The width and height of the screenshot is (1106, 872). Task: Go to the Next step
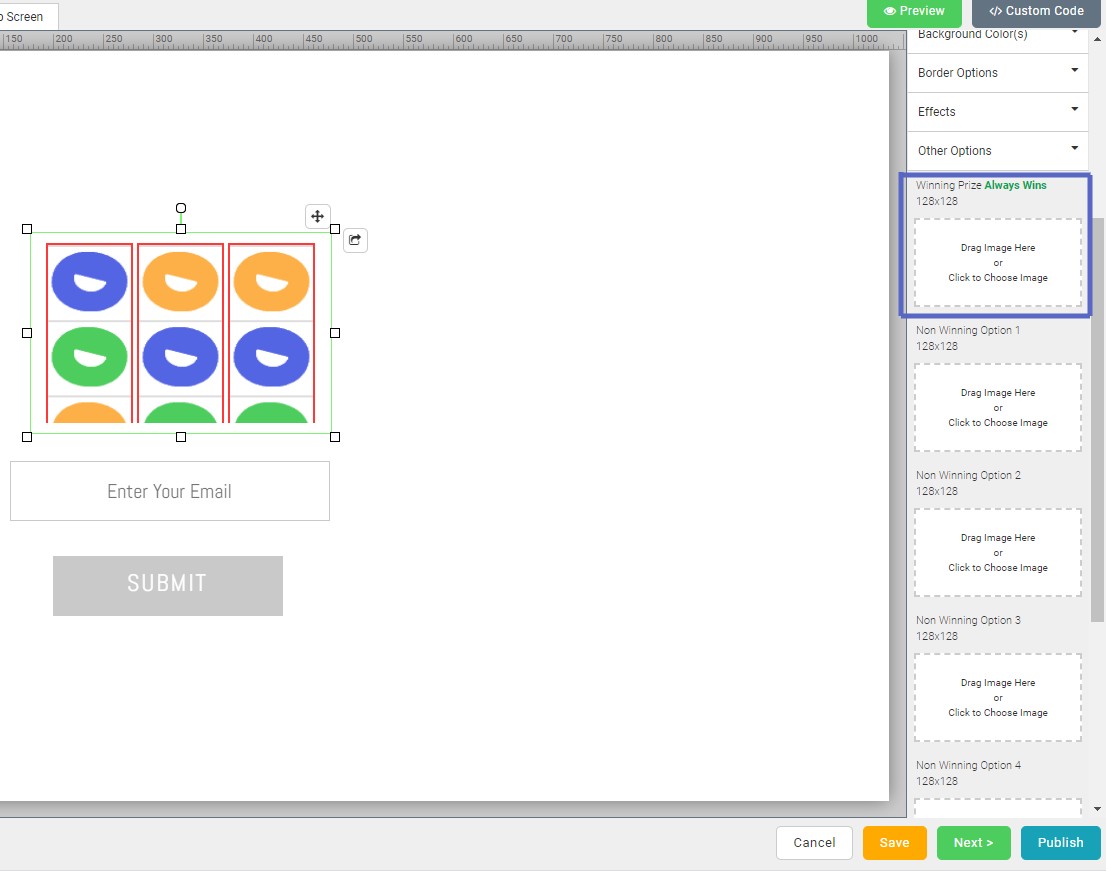[973, 843]
